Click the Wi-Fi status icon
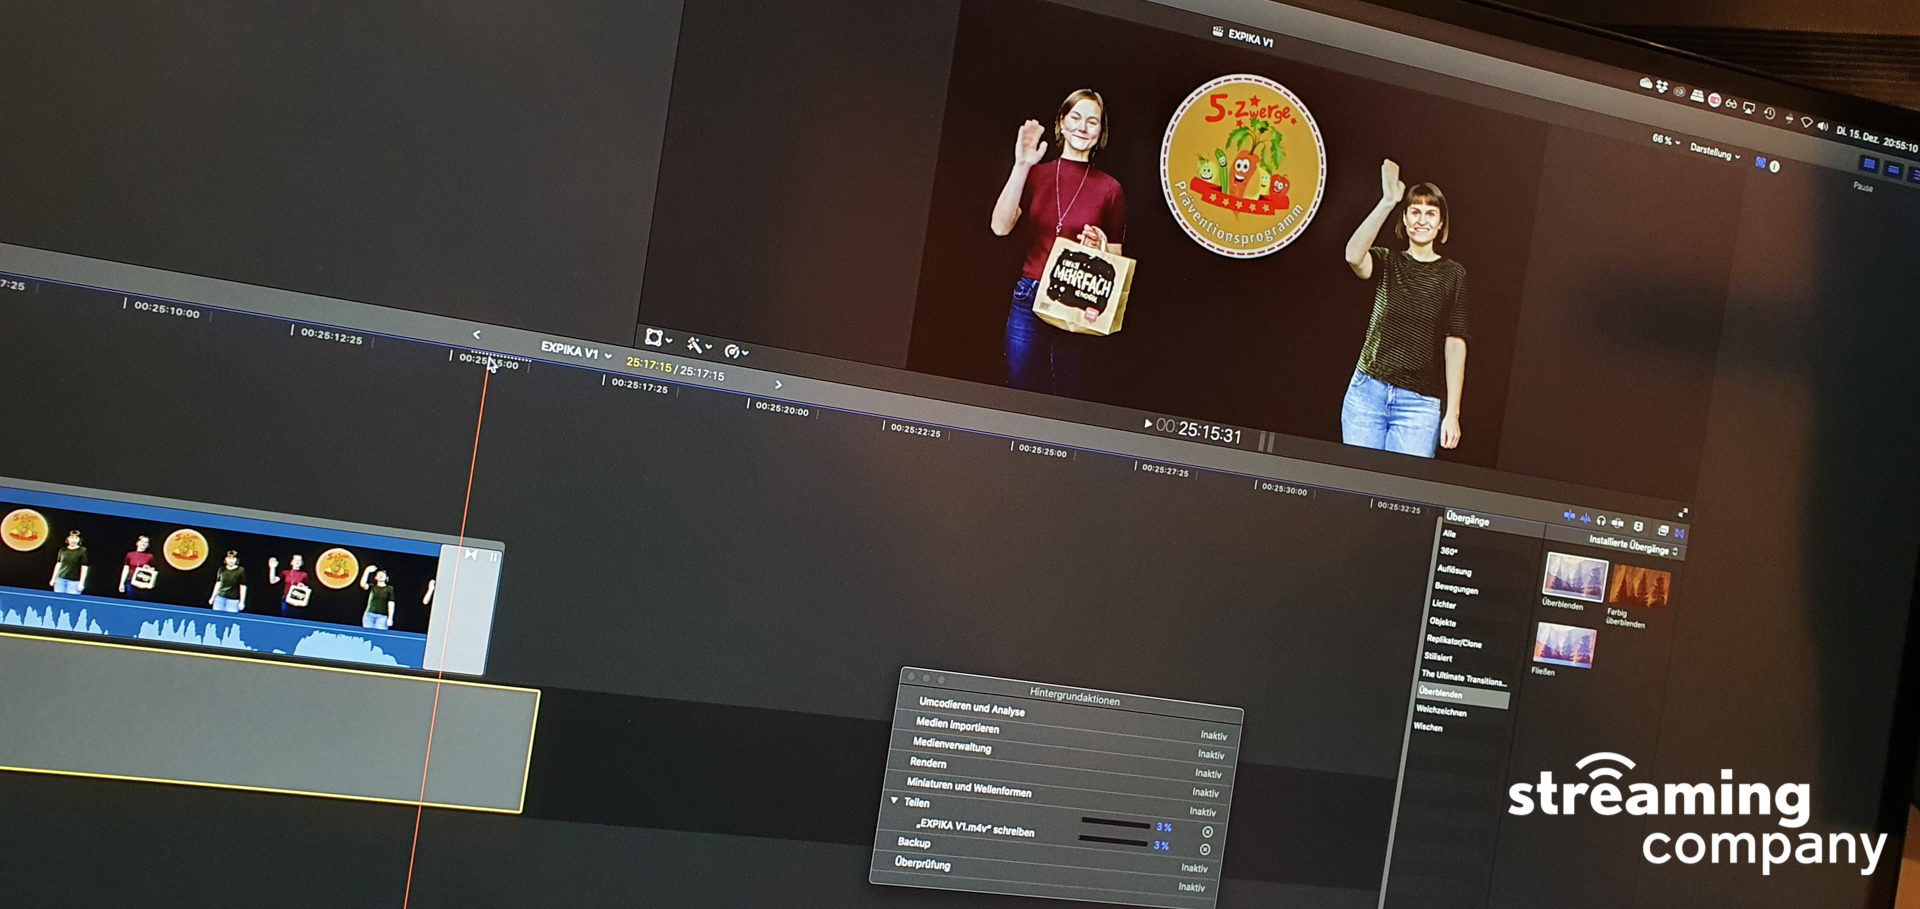1920x909 pixels. pyautogui.click(x=1807, y=122)
